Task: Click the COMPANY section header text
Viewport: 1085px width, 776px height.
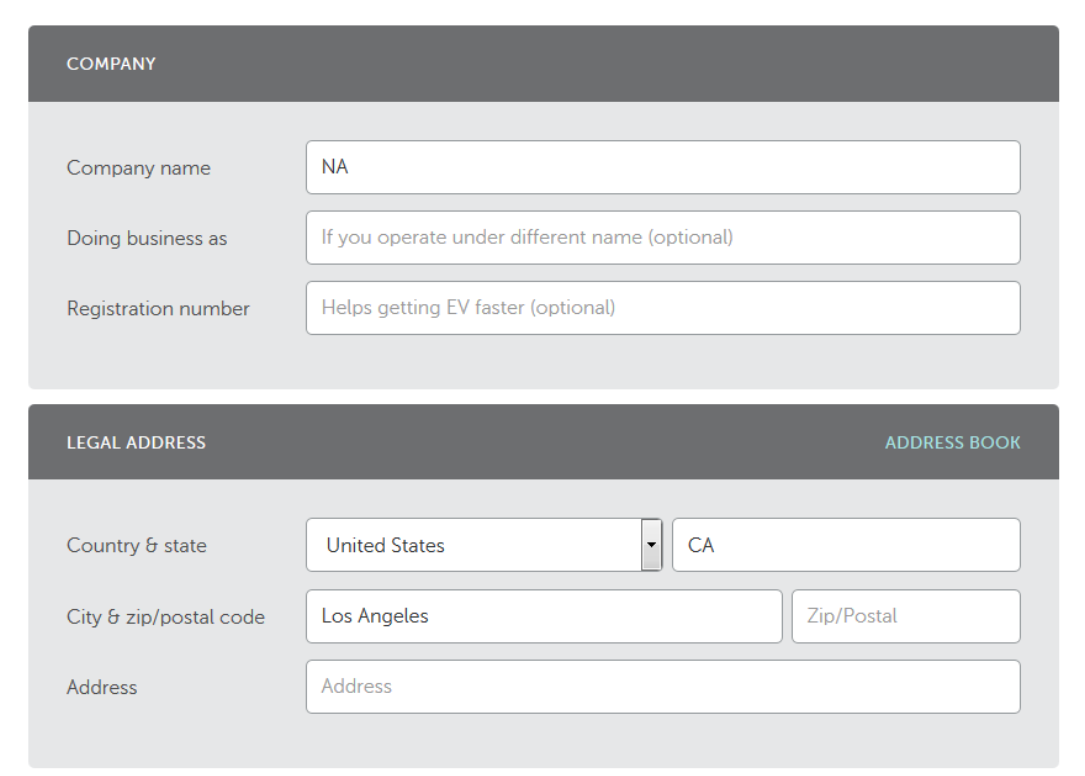Action: 111,64
